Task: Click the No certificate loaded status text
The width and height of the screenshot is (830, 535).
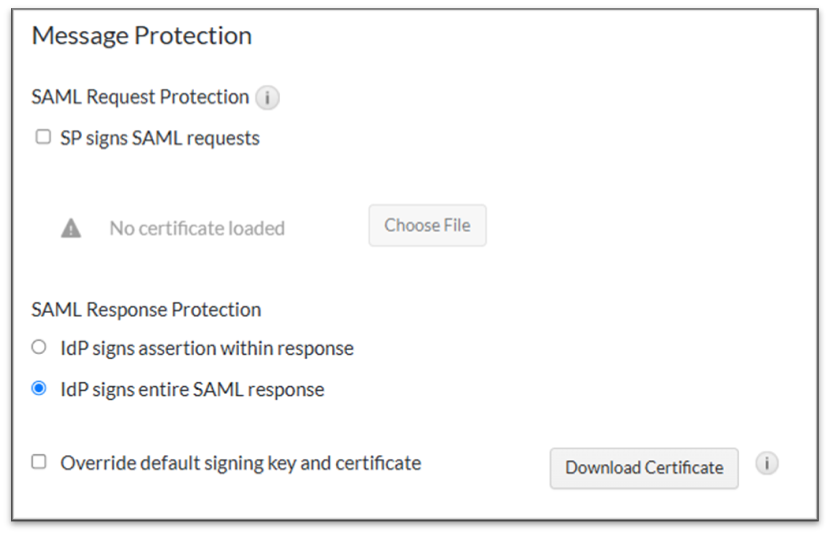Action: click(197, 228)
